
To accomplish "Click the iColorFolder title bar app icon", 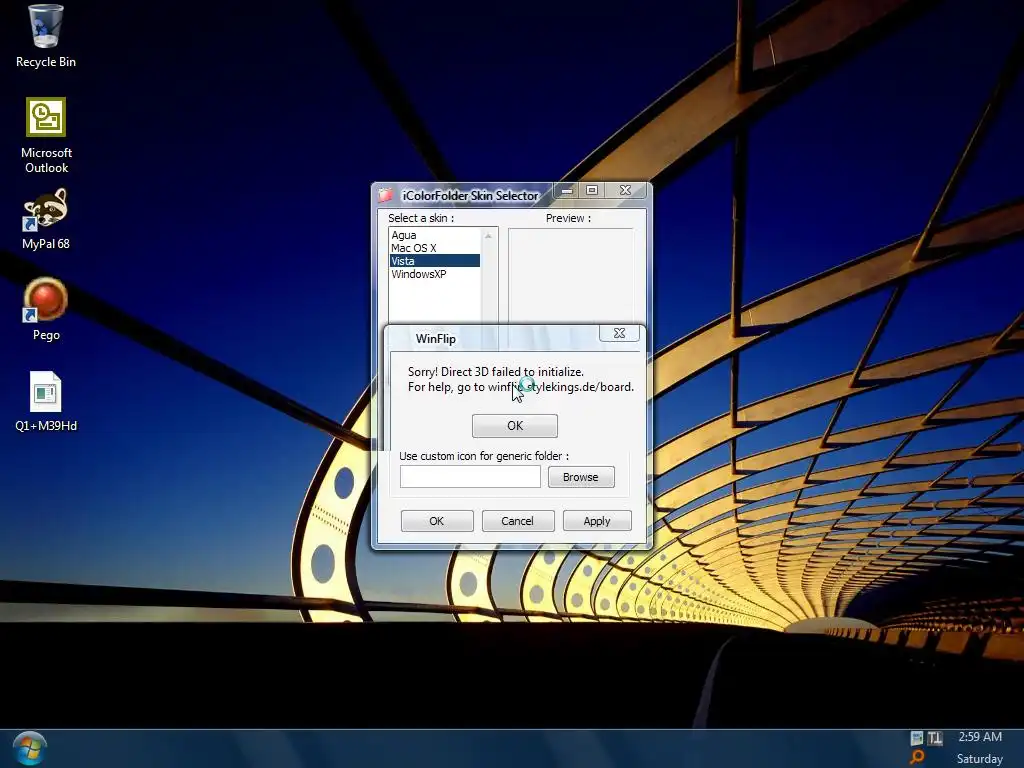I will click(386, 195).
